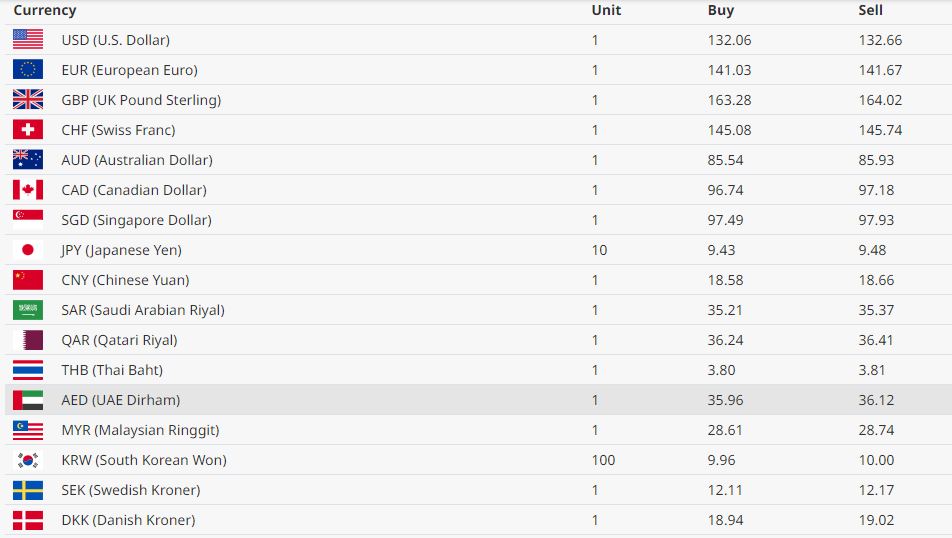Image resolution: width=952 pixels, height=538 pixels.
Task: Click the Qatari flag icon
Action: pos(28,340)
